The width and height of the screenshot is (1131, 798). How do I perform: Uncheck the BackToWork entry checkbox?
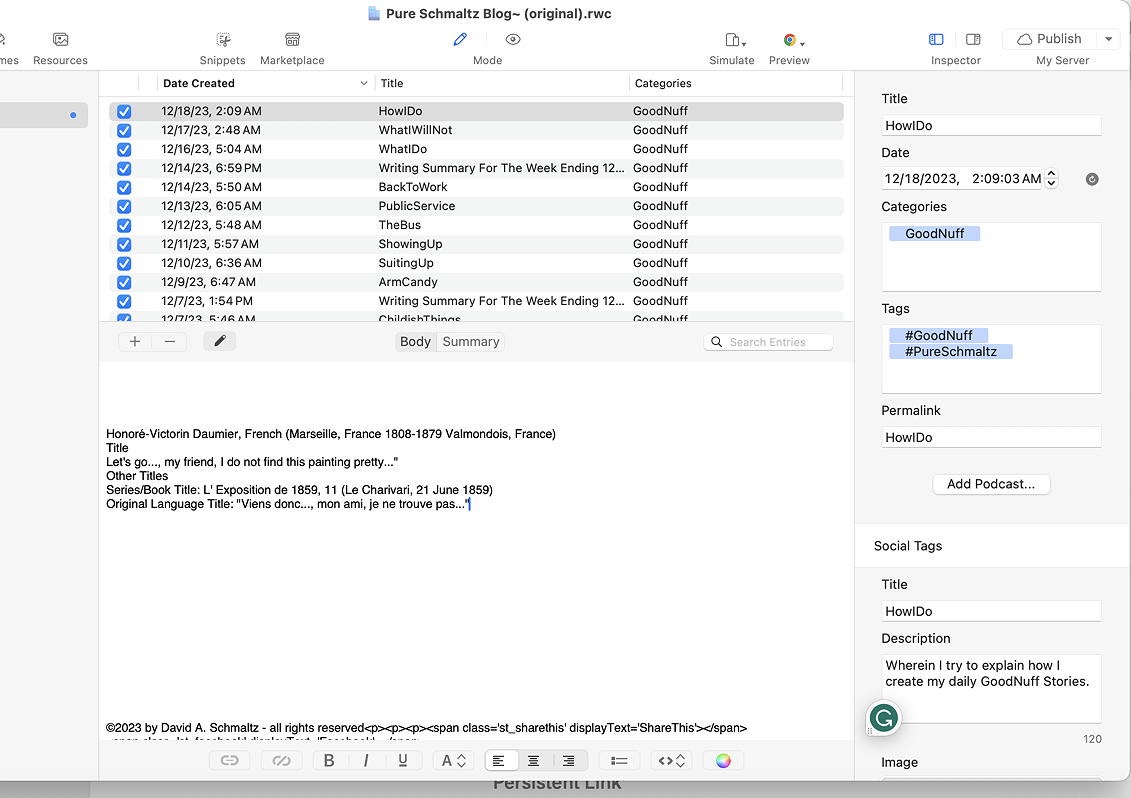(x=124, y=188)
